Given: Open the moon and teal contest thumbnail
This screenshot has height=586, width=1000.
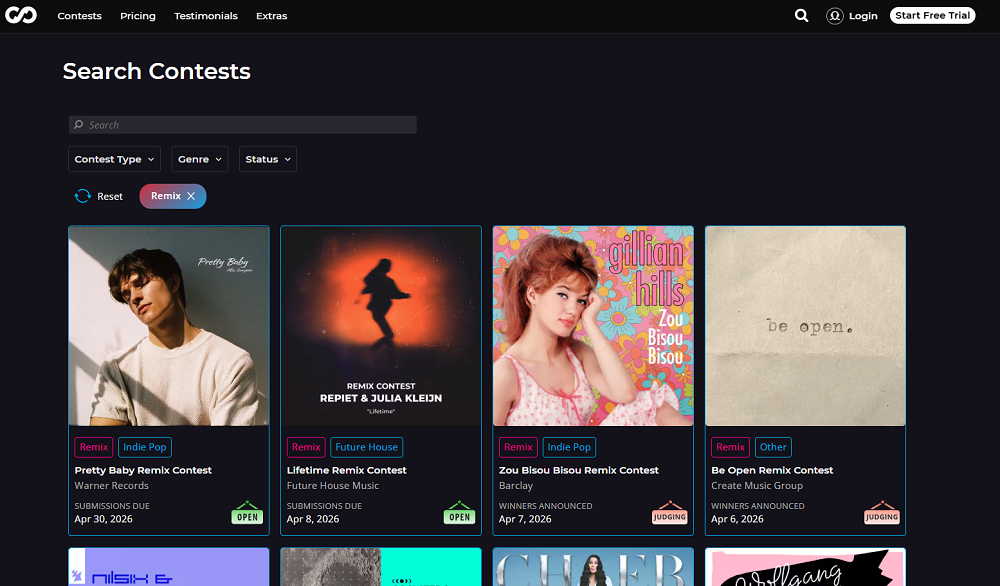Looking at the screenshot, I should [381, 567].
